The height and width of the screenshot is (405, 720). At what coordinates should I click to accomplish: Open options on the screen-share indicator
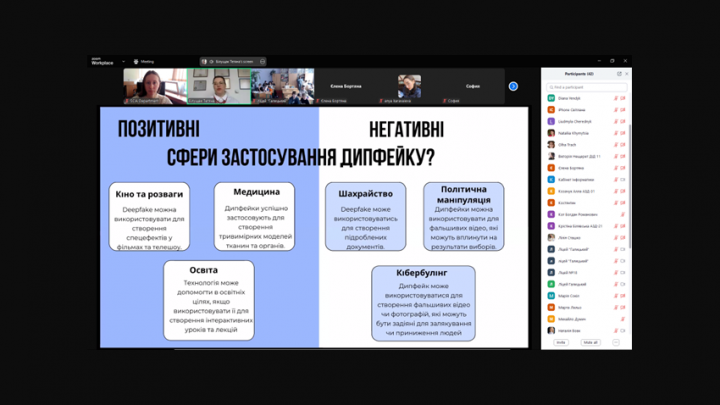point(262,62)
